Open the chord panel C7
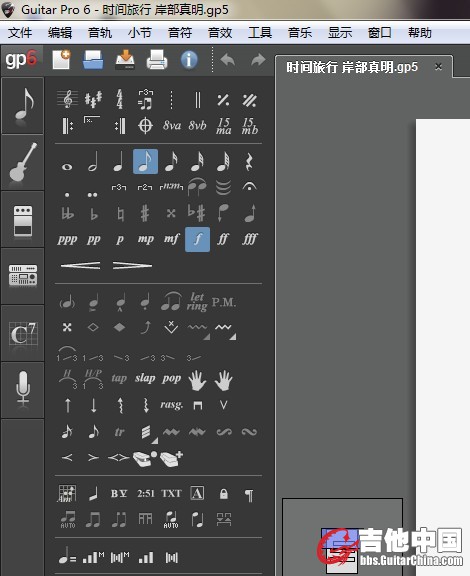This screenshot has width=470, height=576. coord(23,333)
